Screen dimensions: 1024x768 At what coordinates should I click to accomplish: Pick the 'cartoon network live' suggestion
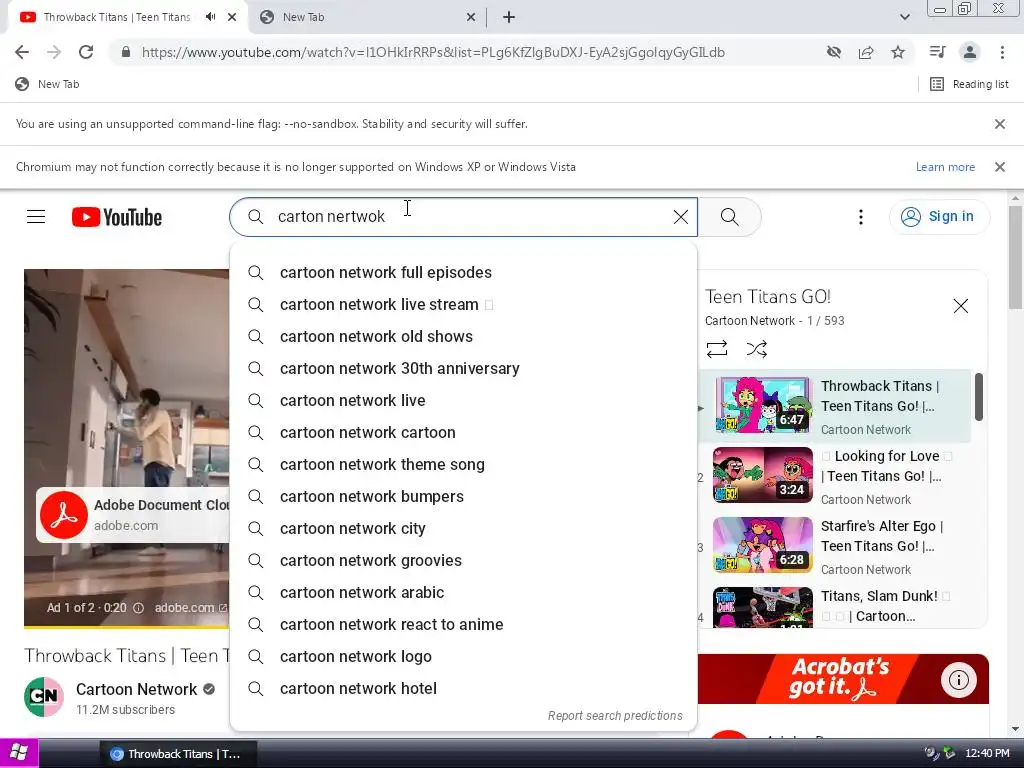tap(464, 400)
